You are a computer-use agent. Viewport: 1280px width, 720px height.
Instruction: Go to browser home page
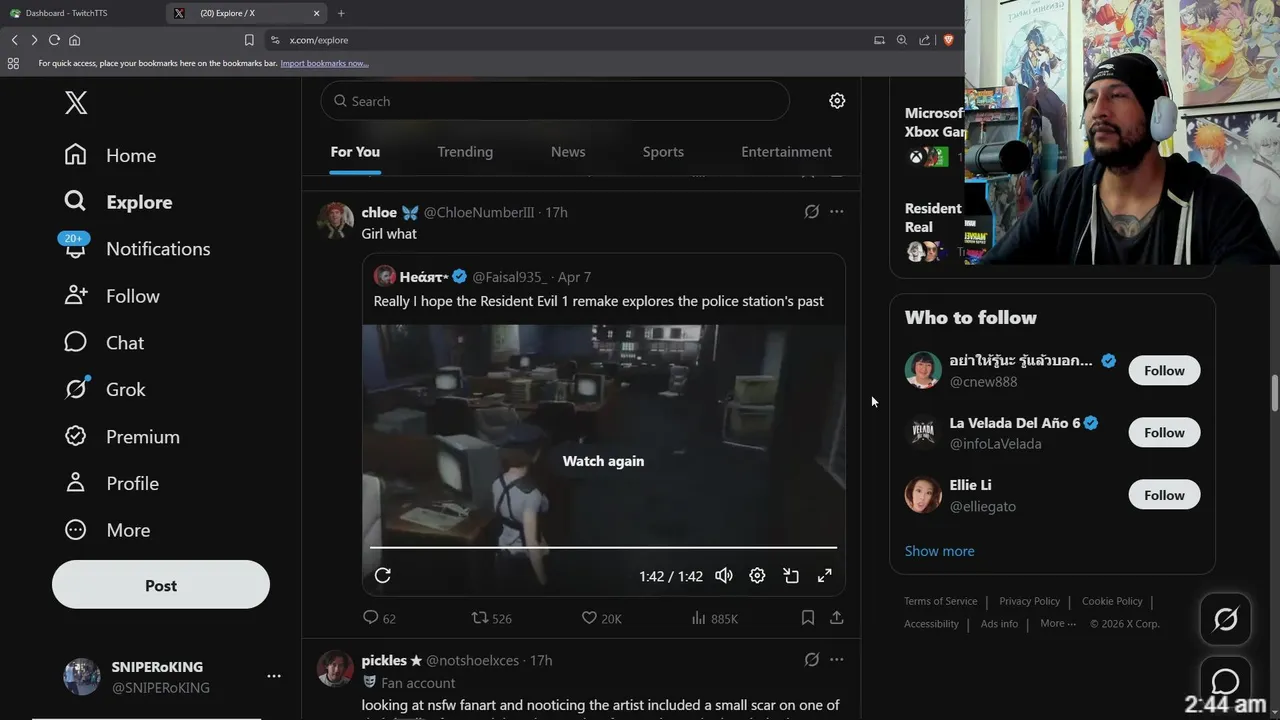74,40
